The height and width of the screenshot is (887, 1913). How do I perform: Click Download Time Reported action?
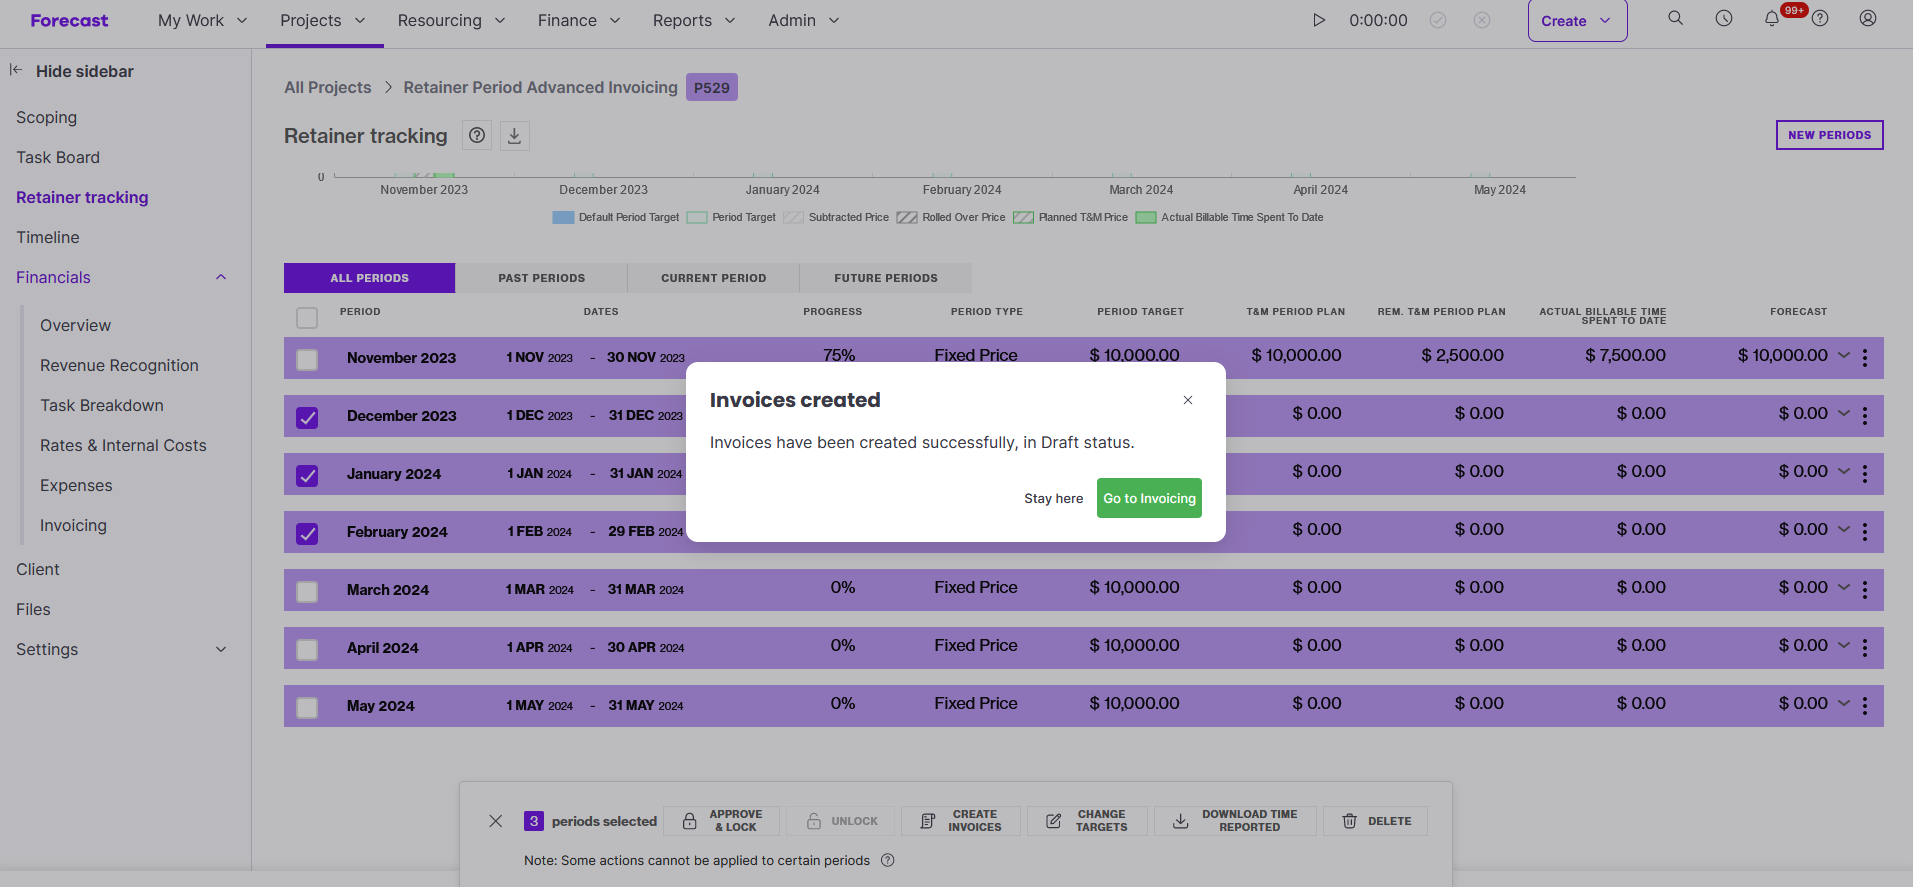pos(1236,821)
